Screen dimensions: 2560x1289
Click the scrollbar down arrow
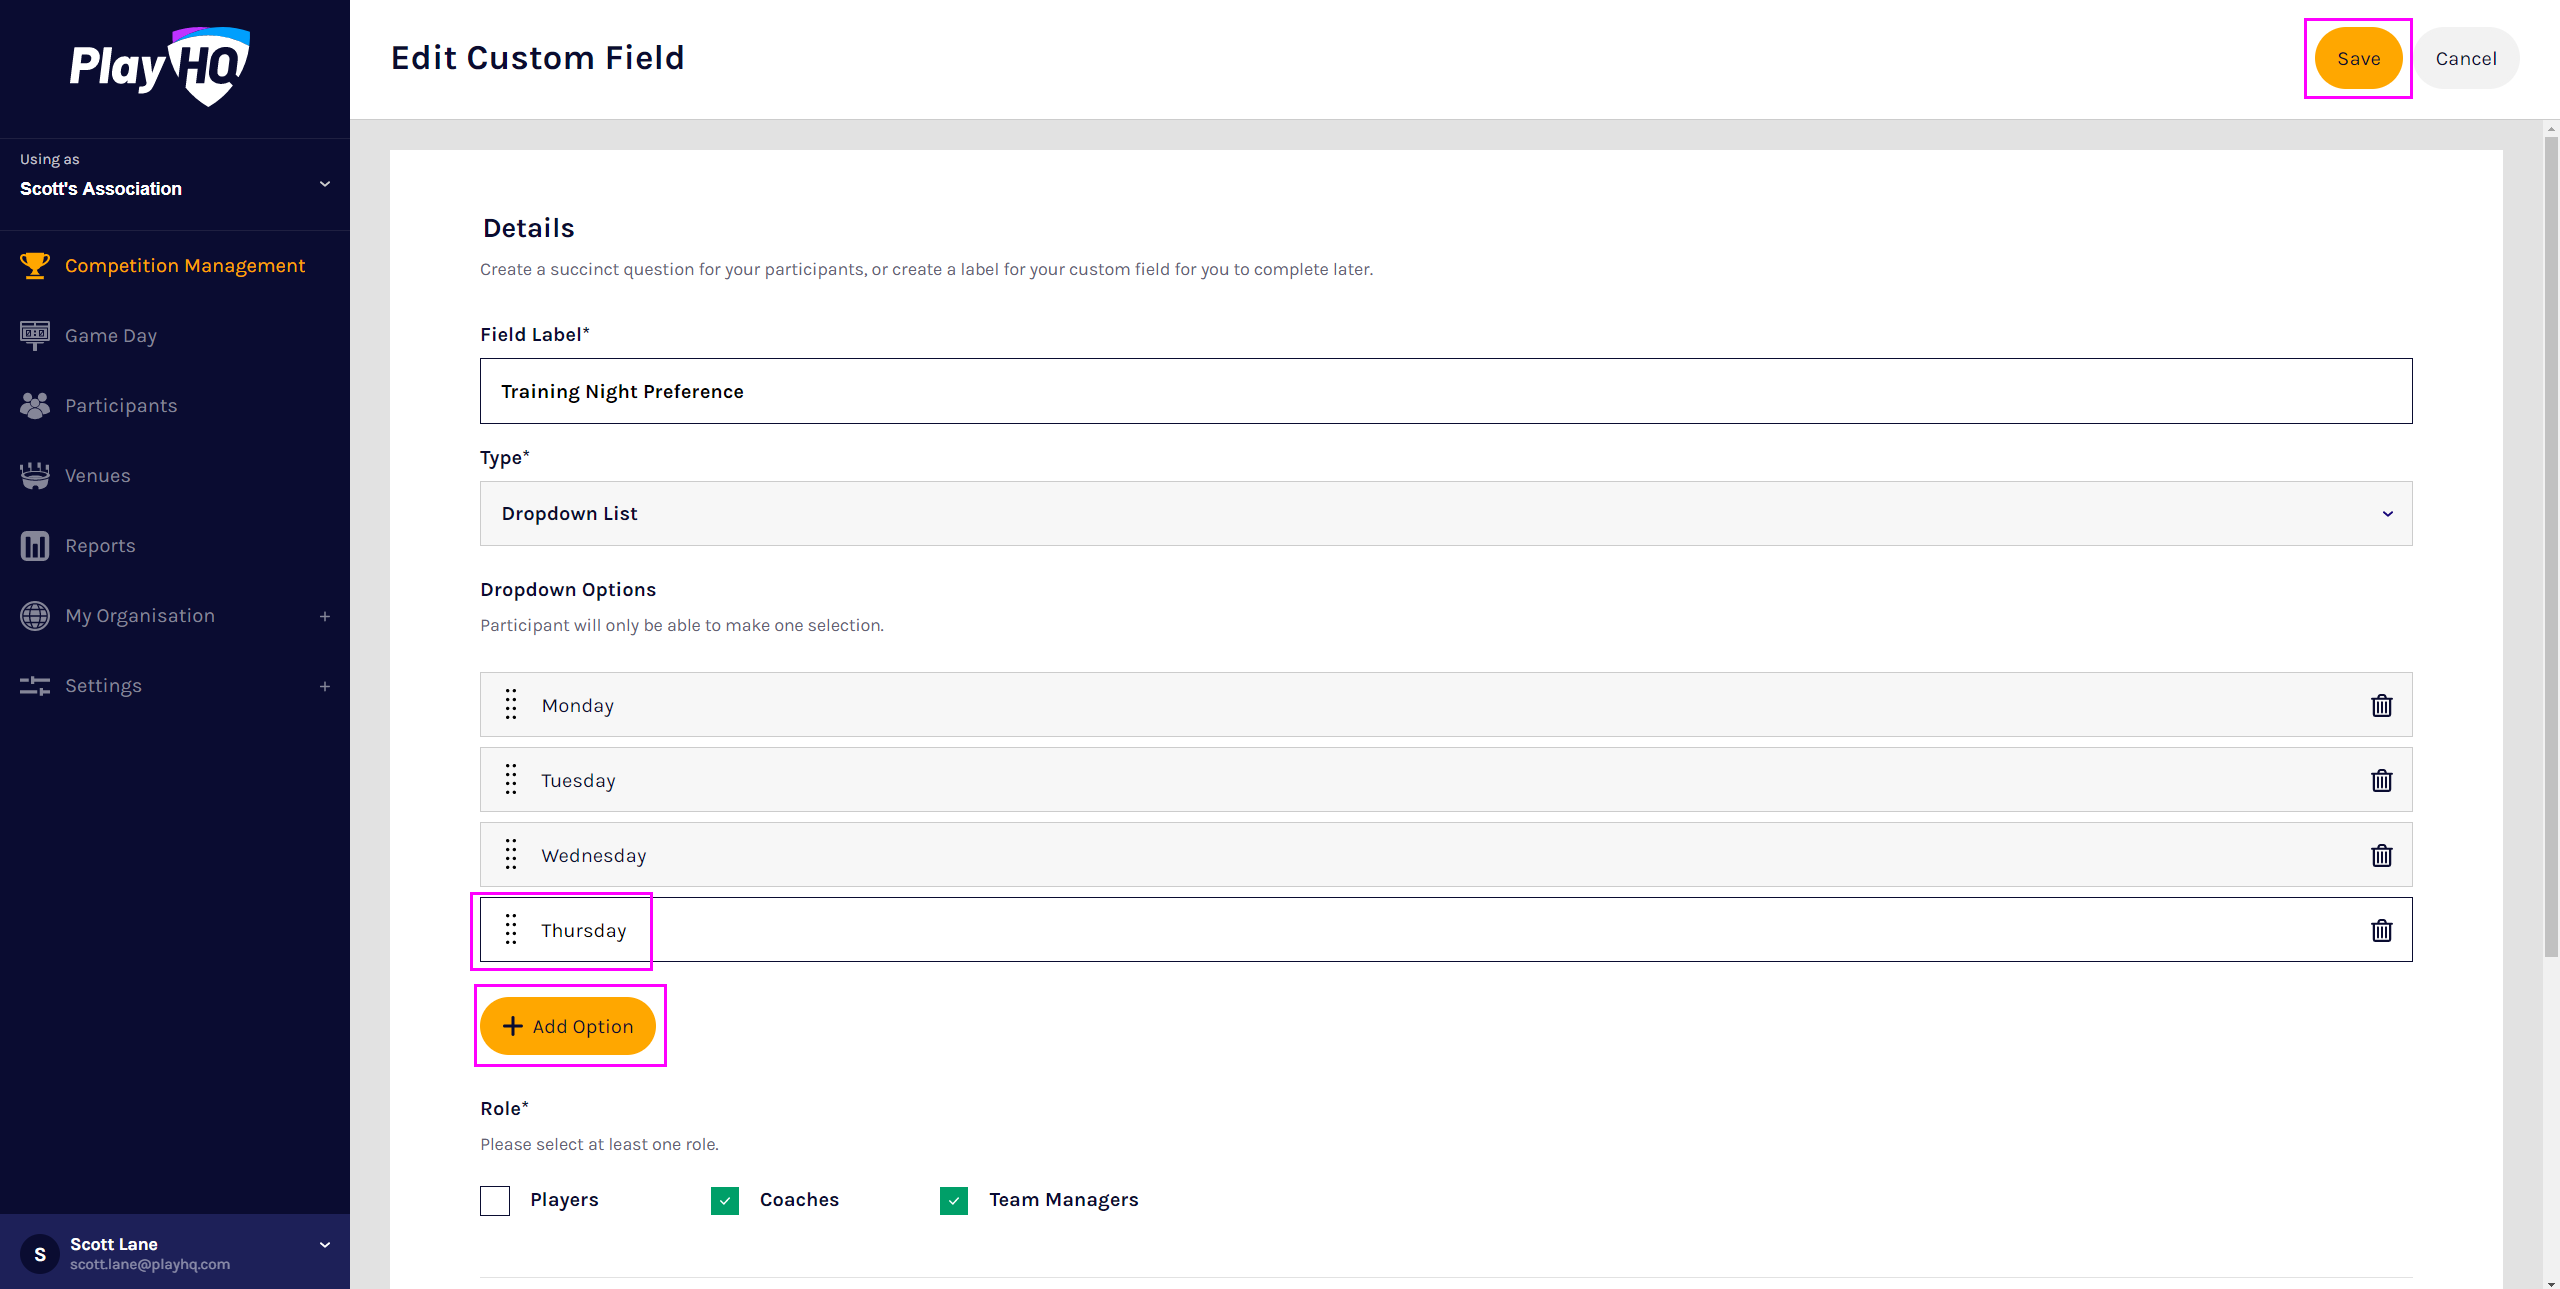point(2551,1282)
